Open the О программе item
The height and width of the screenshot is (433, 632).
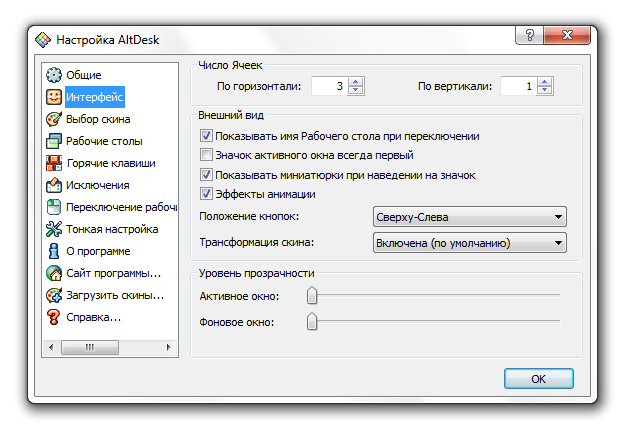[98, 251]
